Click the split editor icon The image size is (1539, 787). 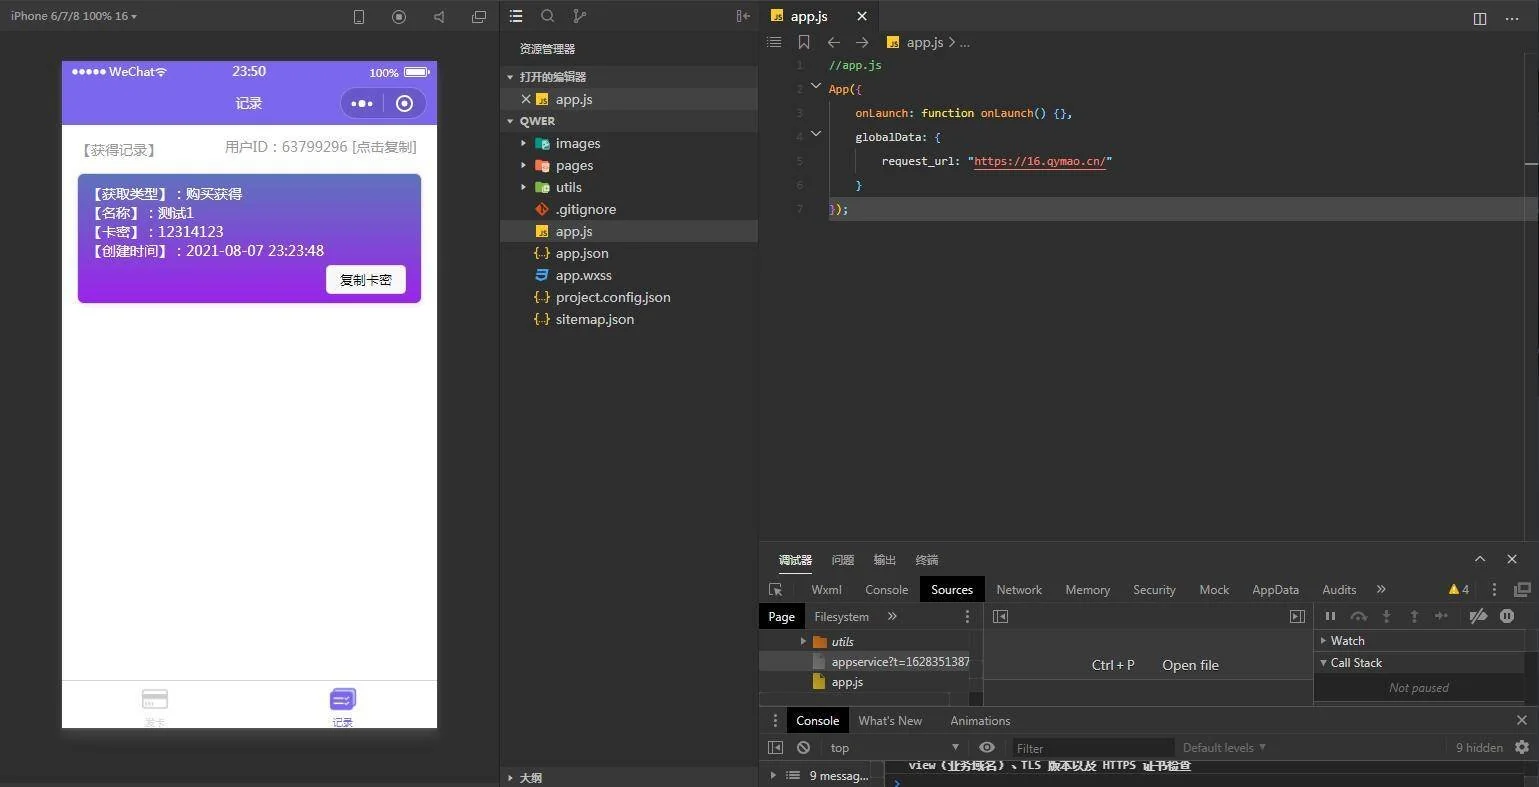tap(1480, 18)
